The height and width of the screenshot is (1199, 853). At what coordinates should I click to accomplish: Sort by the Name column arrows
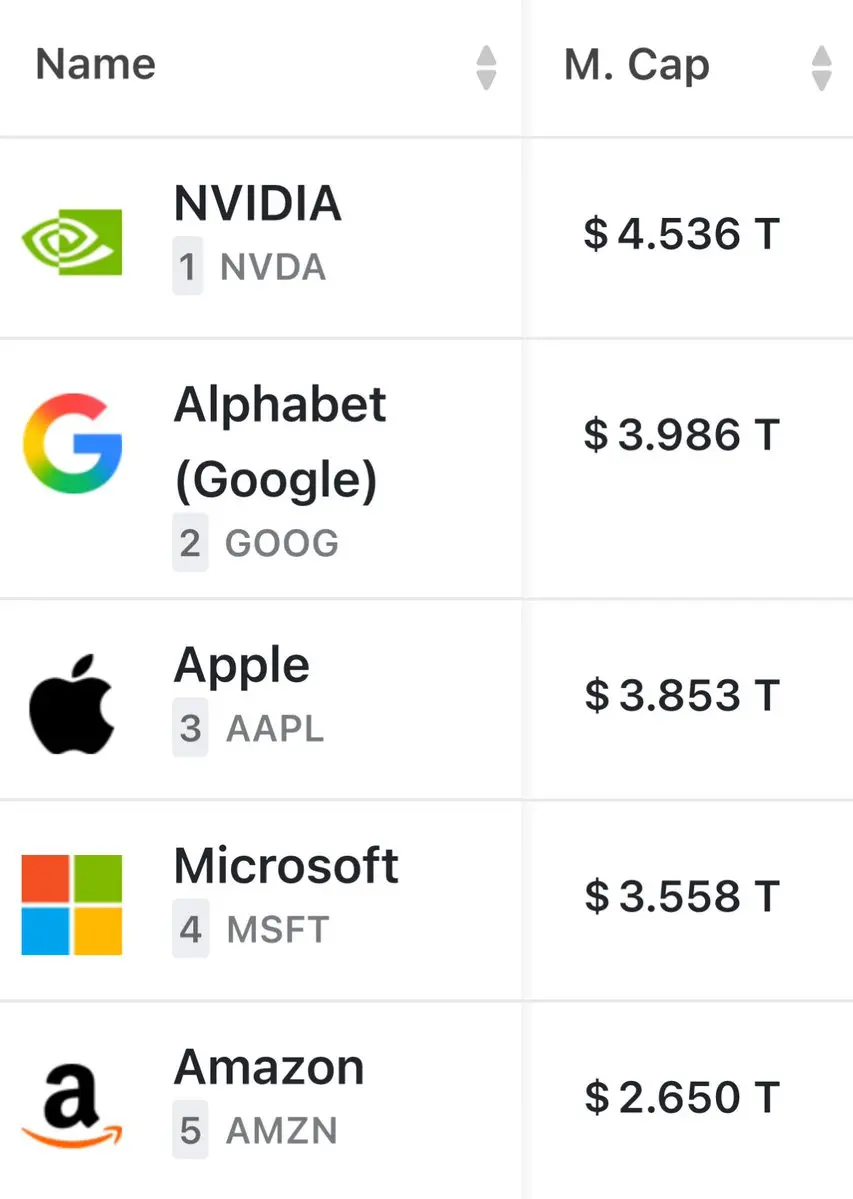(x=486, y=67)
